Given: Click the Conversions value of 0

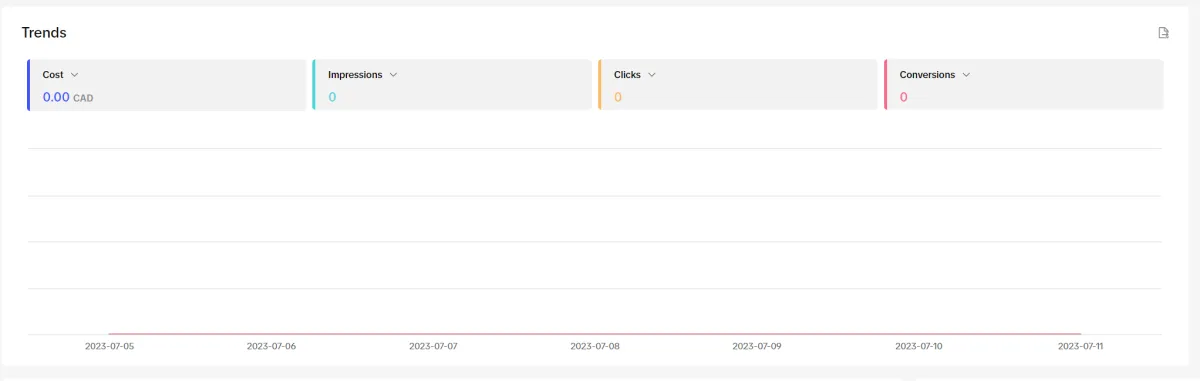Looking at the screenshot, I should 904,97.
